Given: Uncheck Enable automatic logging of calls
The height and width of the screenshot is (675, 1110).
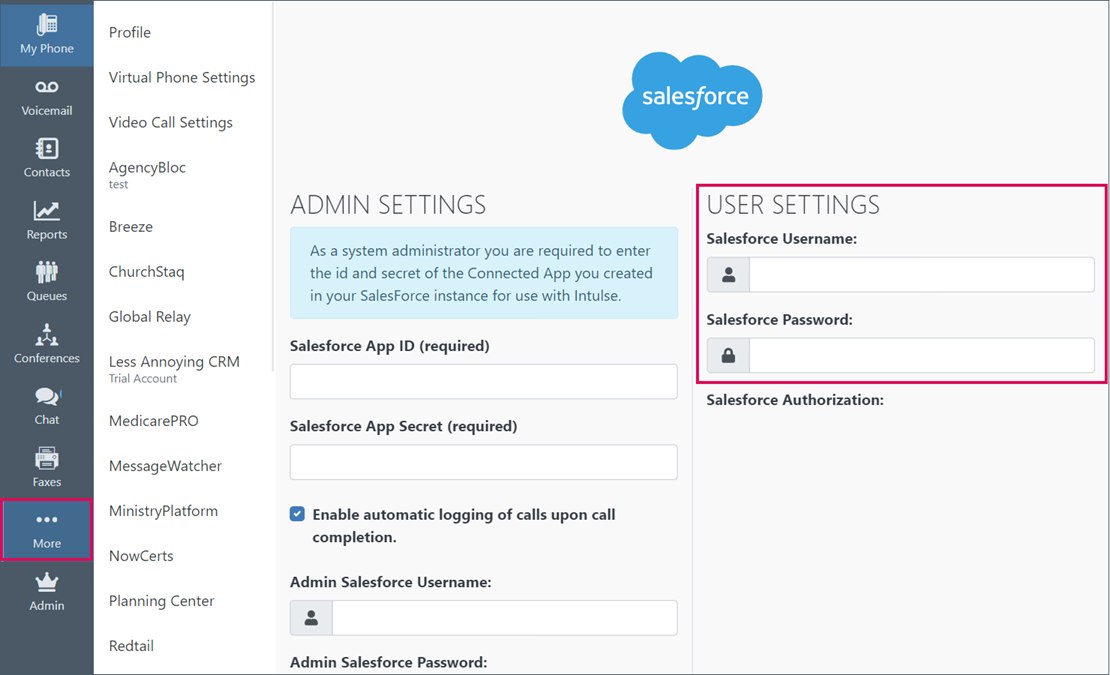Looking at the screenshot, I should pyautogui.click(x=297, y=514).
